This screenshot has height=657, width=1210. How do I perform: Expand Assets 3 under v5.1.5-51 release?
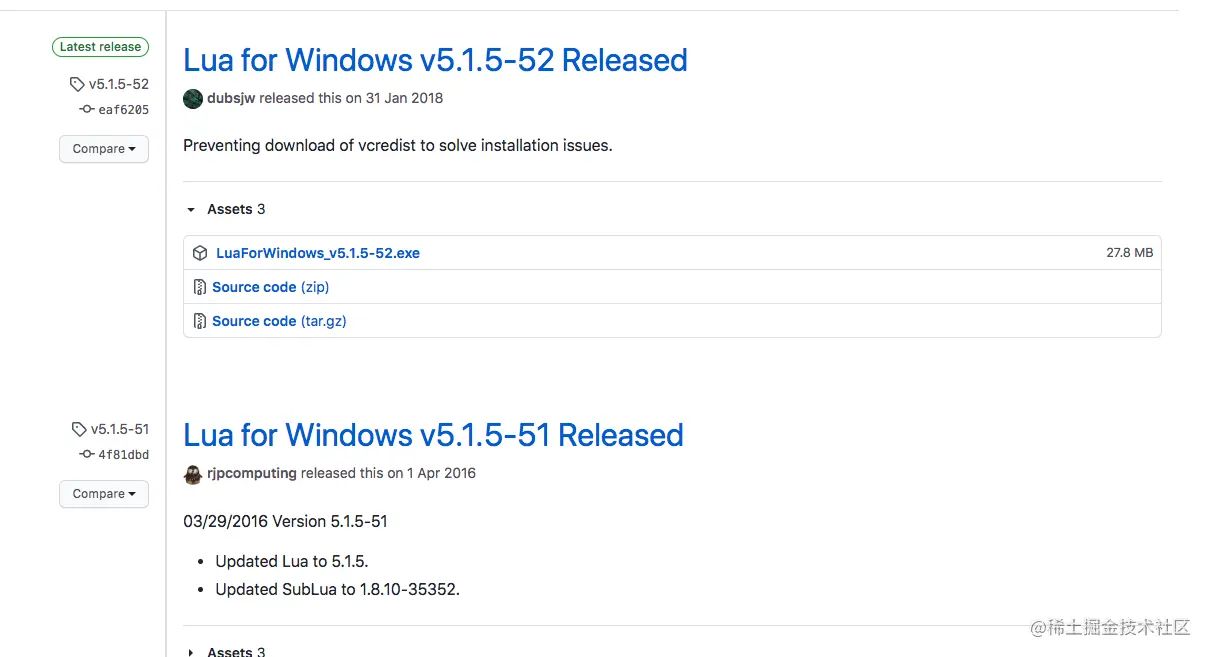[x=191, y=652]
